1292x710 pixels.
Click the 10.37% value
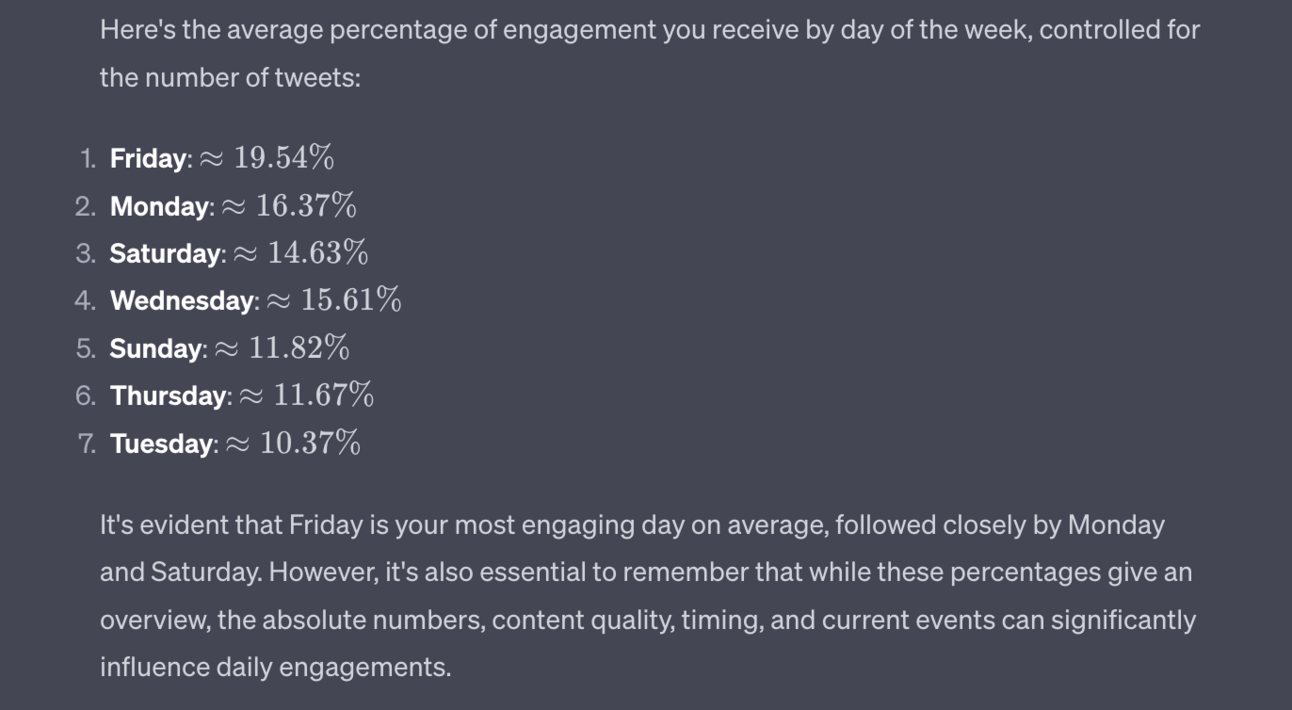point(310,444)
